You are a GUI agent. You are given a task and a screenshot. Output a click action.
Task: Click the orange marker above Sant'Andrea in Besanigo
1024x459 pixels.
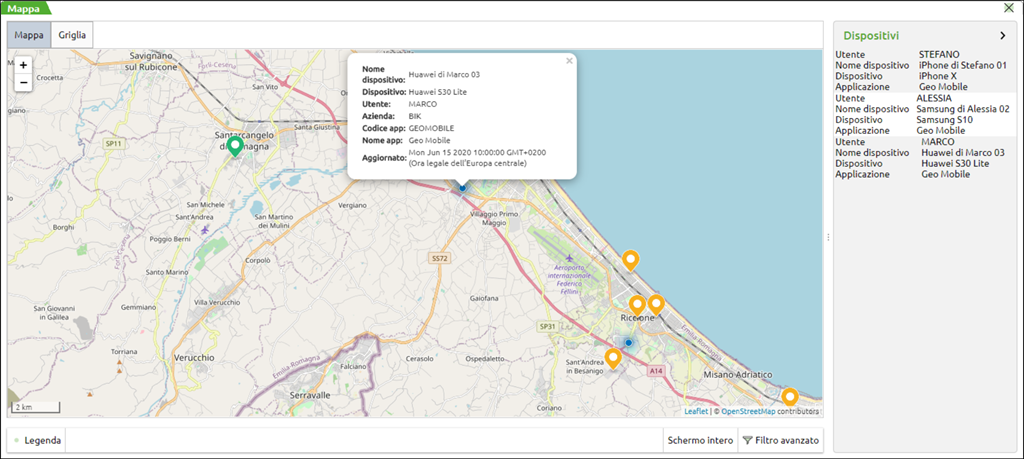[613, 357]
